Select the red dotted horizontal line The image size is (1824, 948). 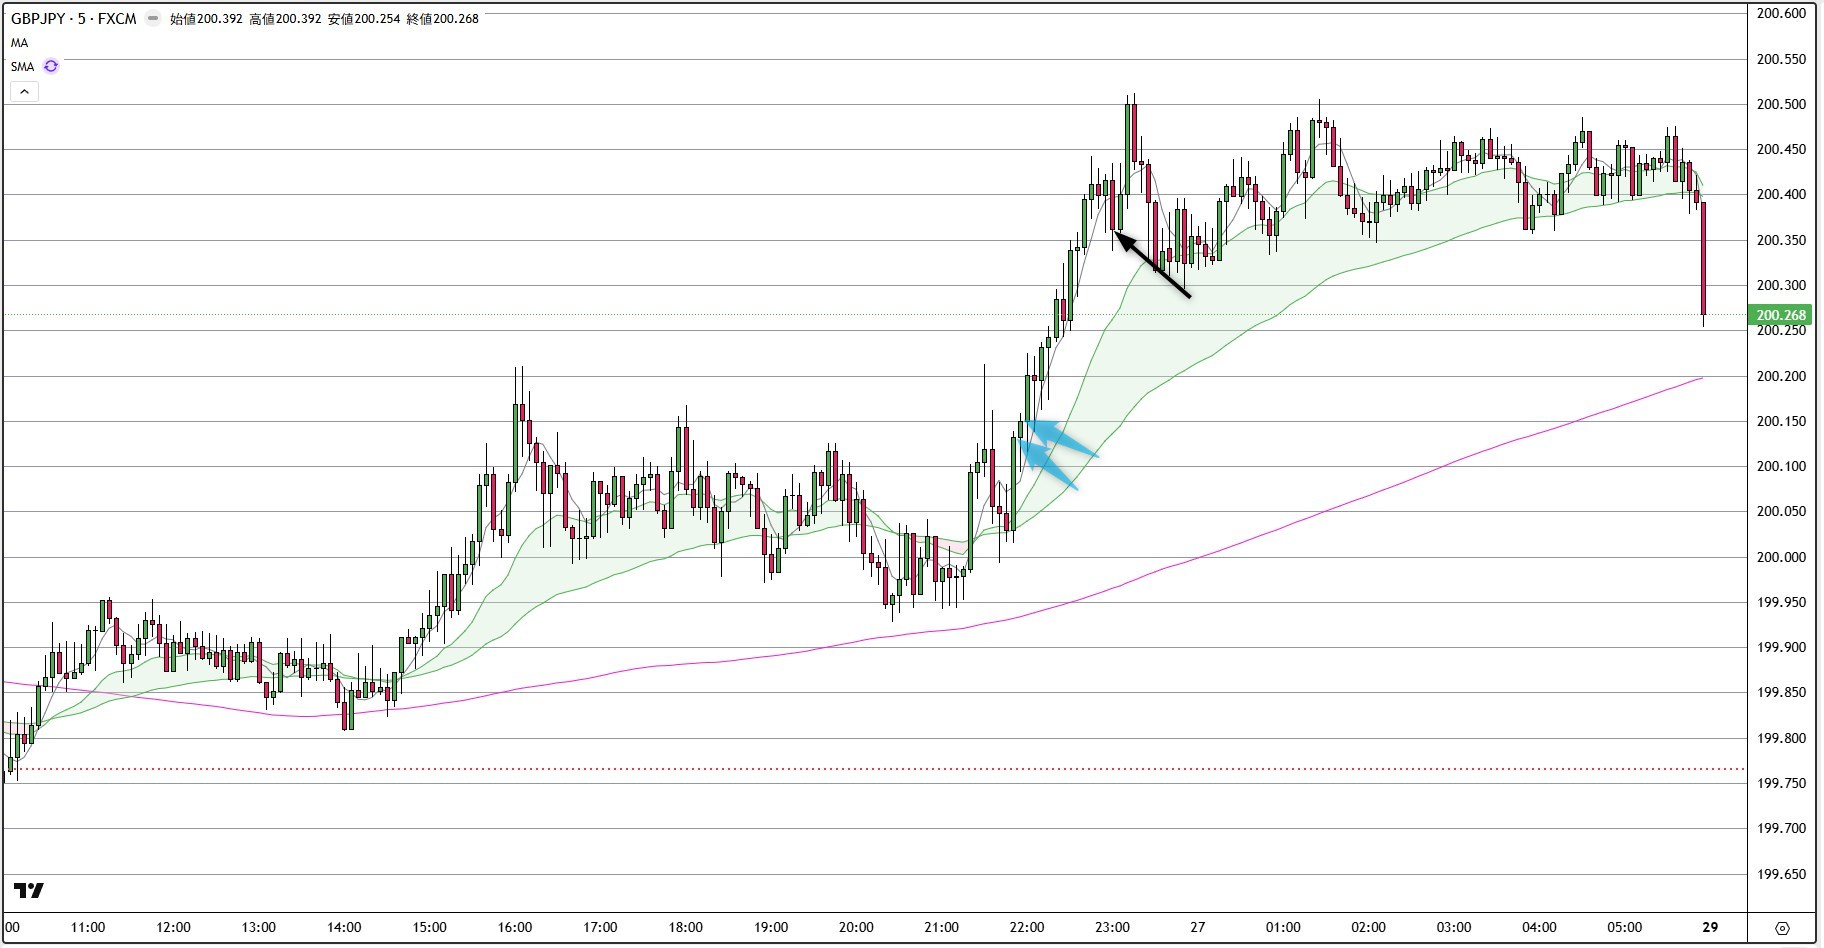(900, 769)
